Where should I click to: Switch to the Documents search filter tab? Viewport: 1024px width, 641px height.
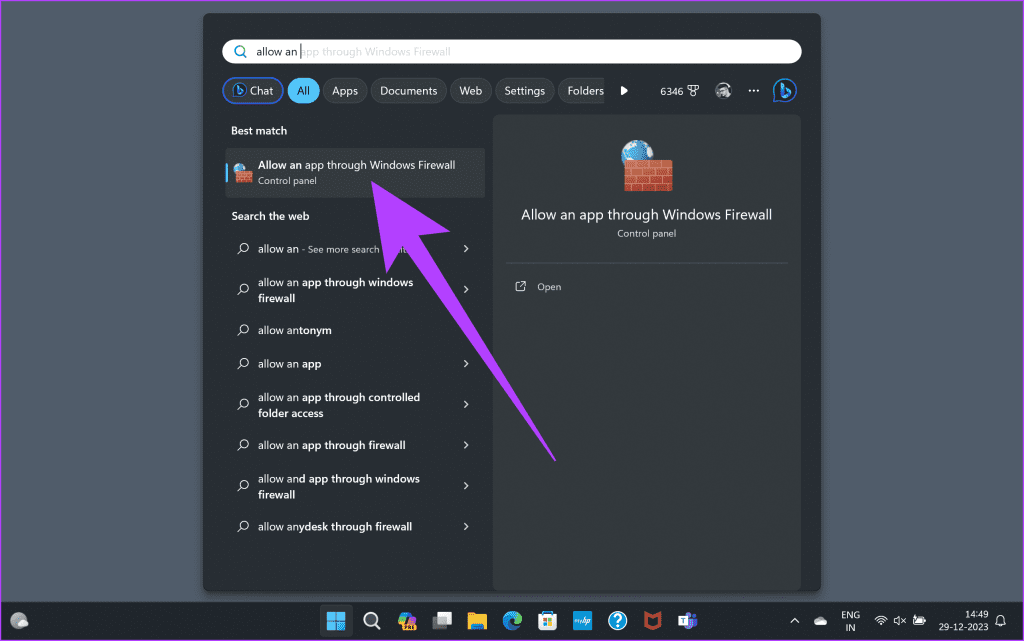pyautogui.click(x=408, y=90)
